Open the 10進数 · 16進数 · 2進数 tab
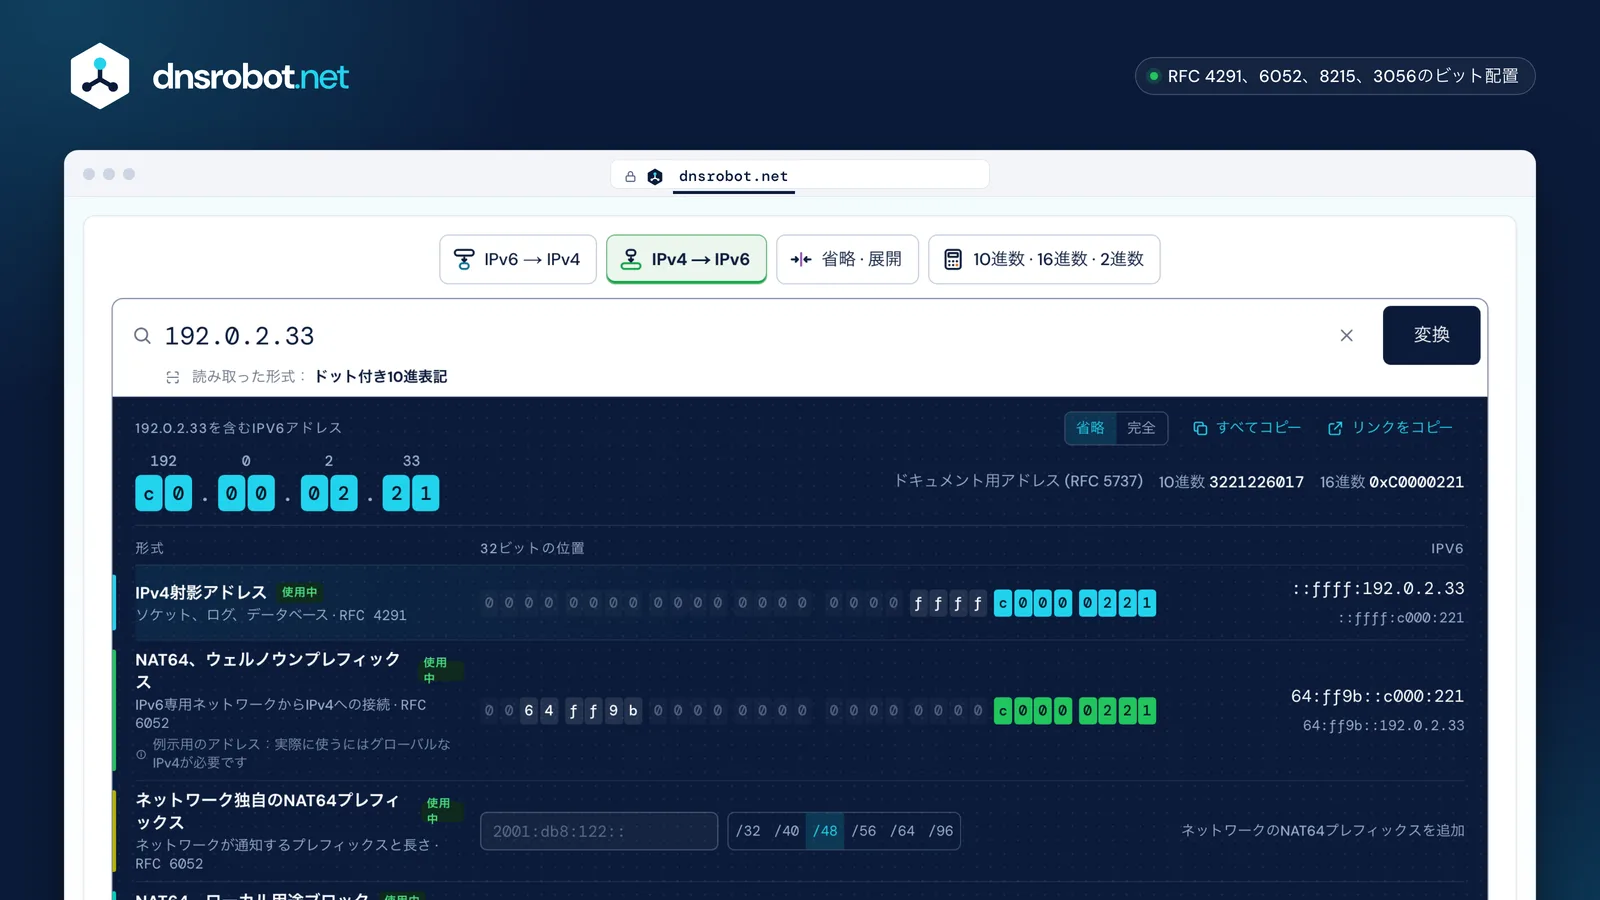This screenshot has width=1600, height=900. tap(1044, 259)
